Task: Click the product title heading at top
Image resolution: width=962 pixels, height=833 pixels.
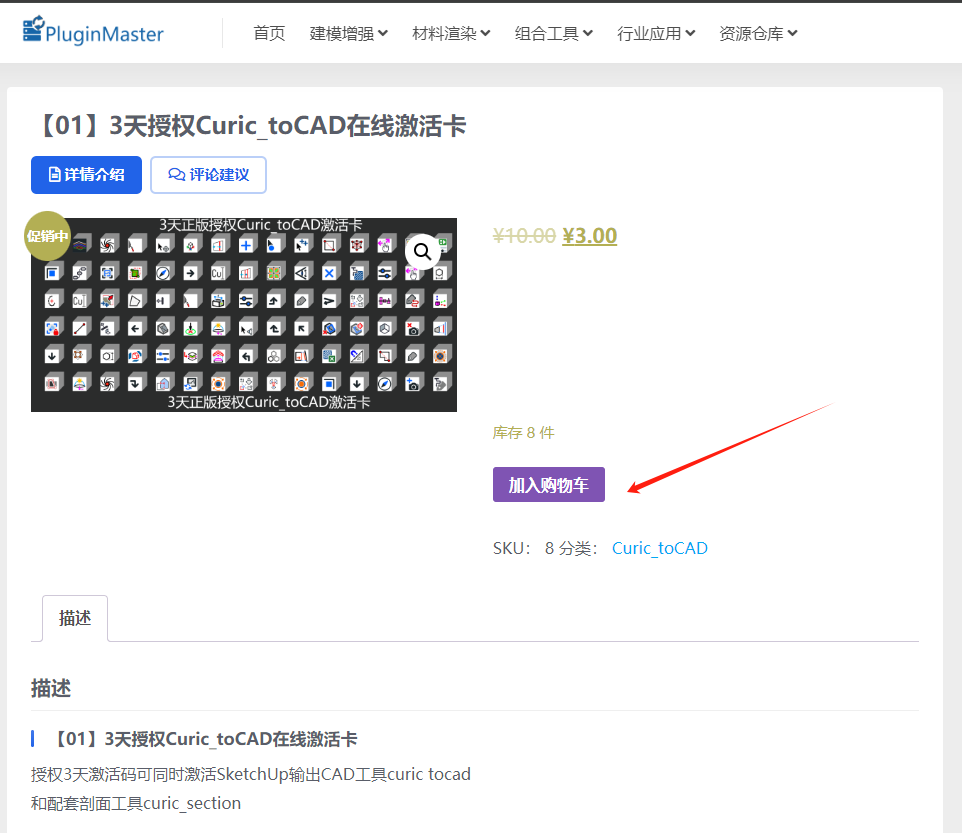Action: [249, 126]
